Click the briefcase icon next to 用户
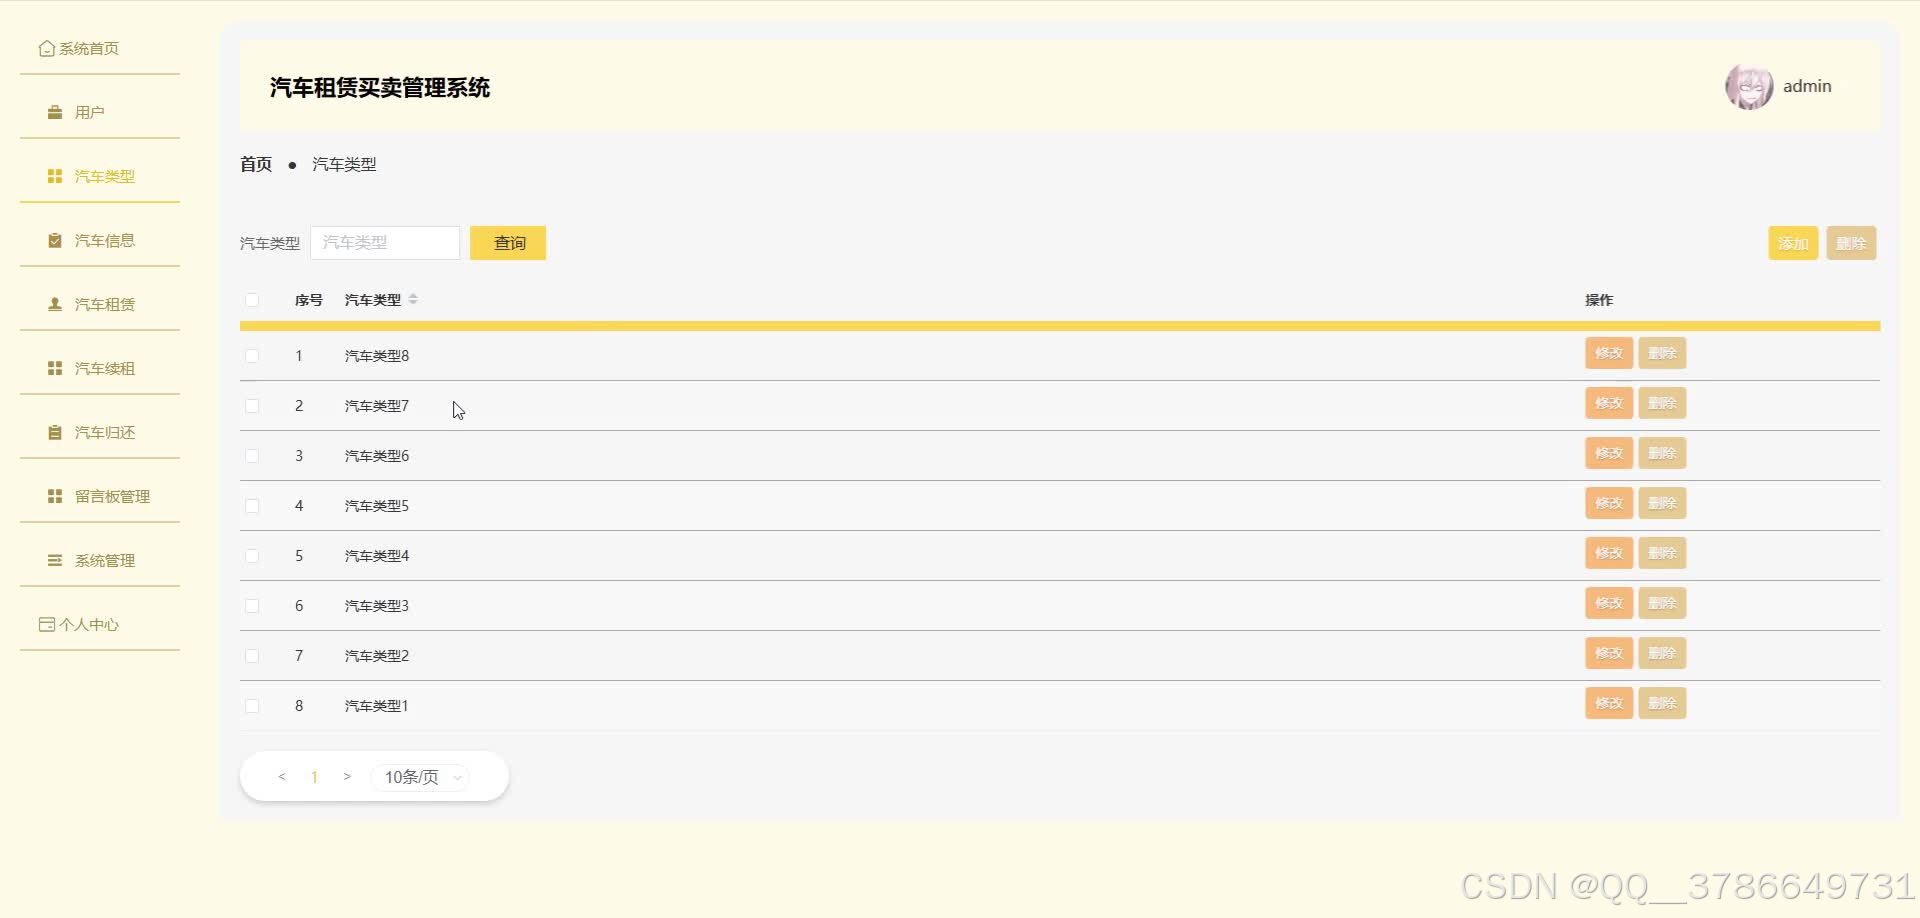 click(x=55, y=112)
